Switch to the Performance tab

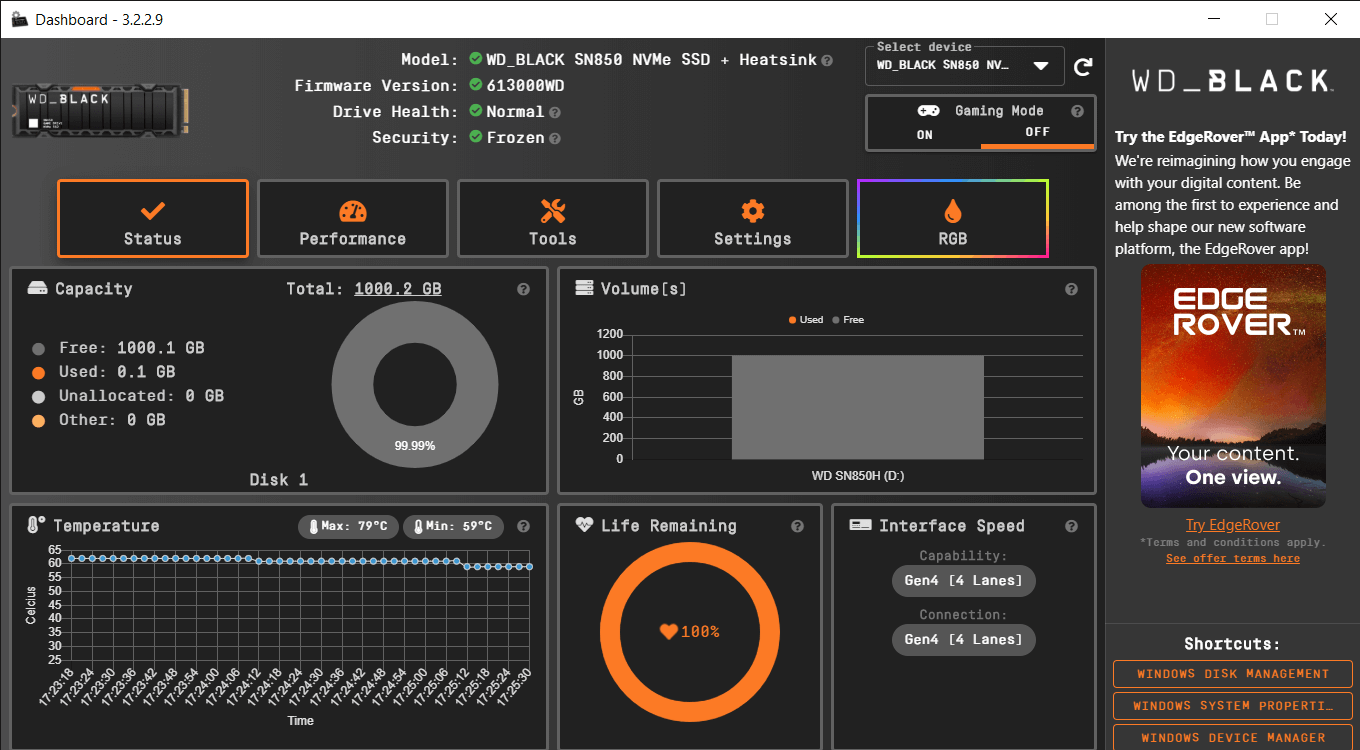[353, 219]
